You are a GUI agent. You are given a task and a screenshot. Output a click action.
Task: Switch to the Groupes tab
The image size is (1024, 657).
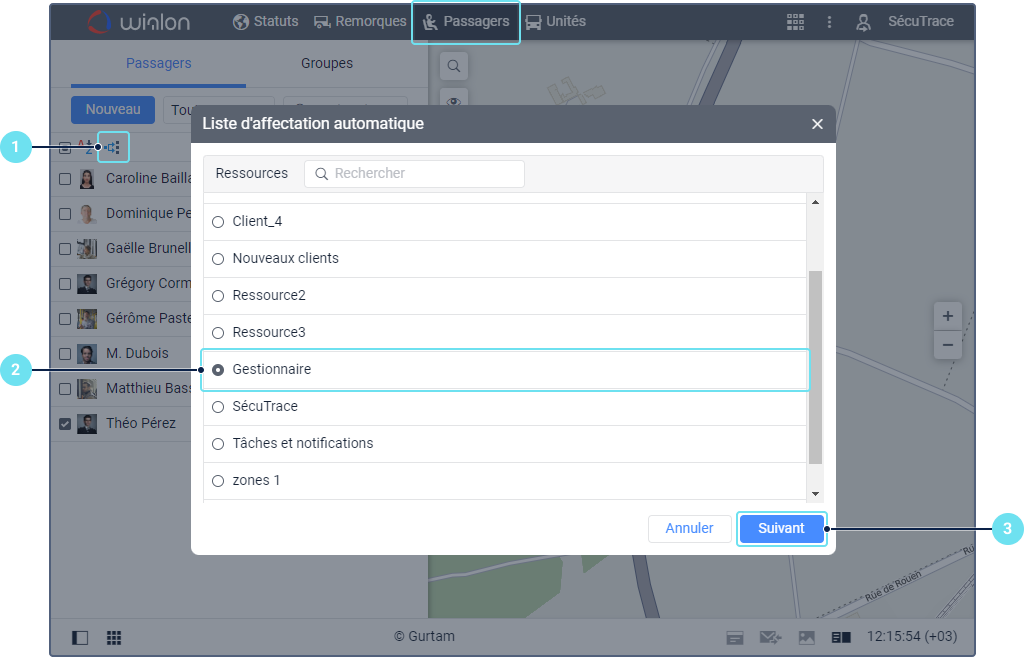coord(327,63)
